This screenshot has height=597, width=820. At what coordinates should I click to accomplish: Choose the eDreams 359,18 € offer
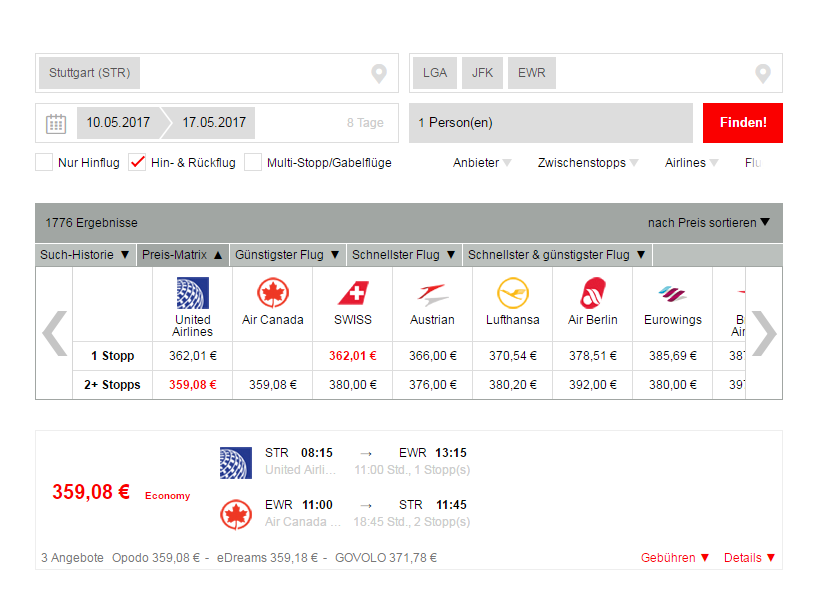tap(267, 558)
